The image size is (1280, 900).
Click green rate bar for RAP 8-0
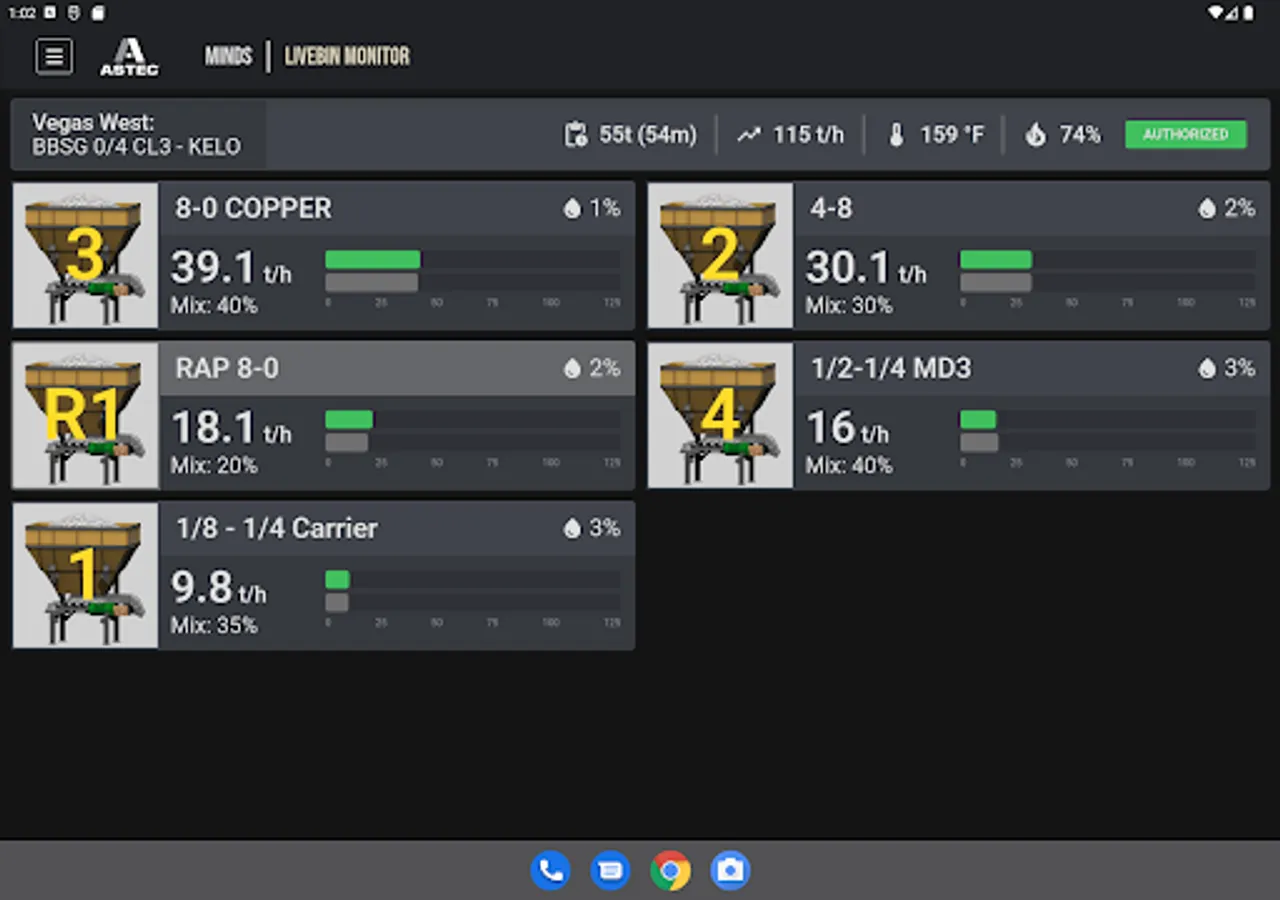point(349,420)
